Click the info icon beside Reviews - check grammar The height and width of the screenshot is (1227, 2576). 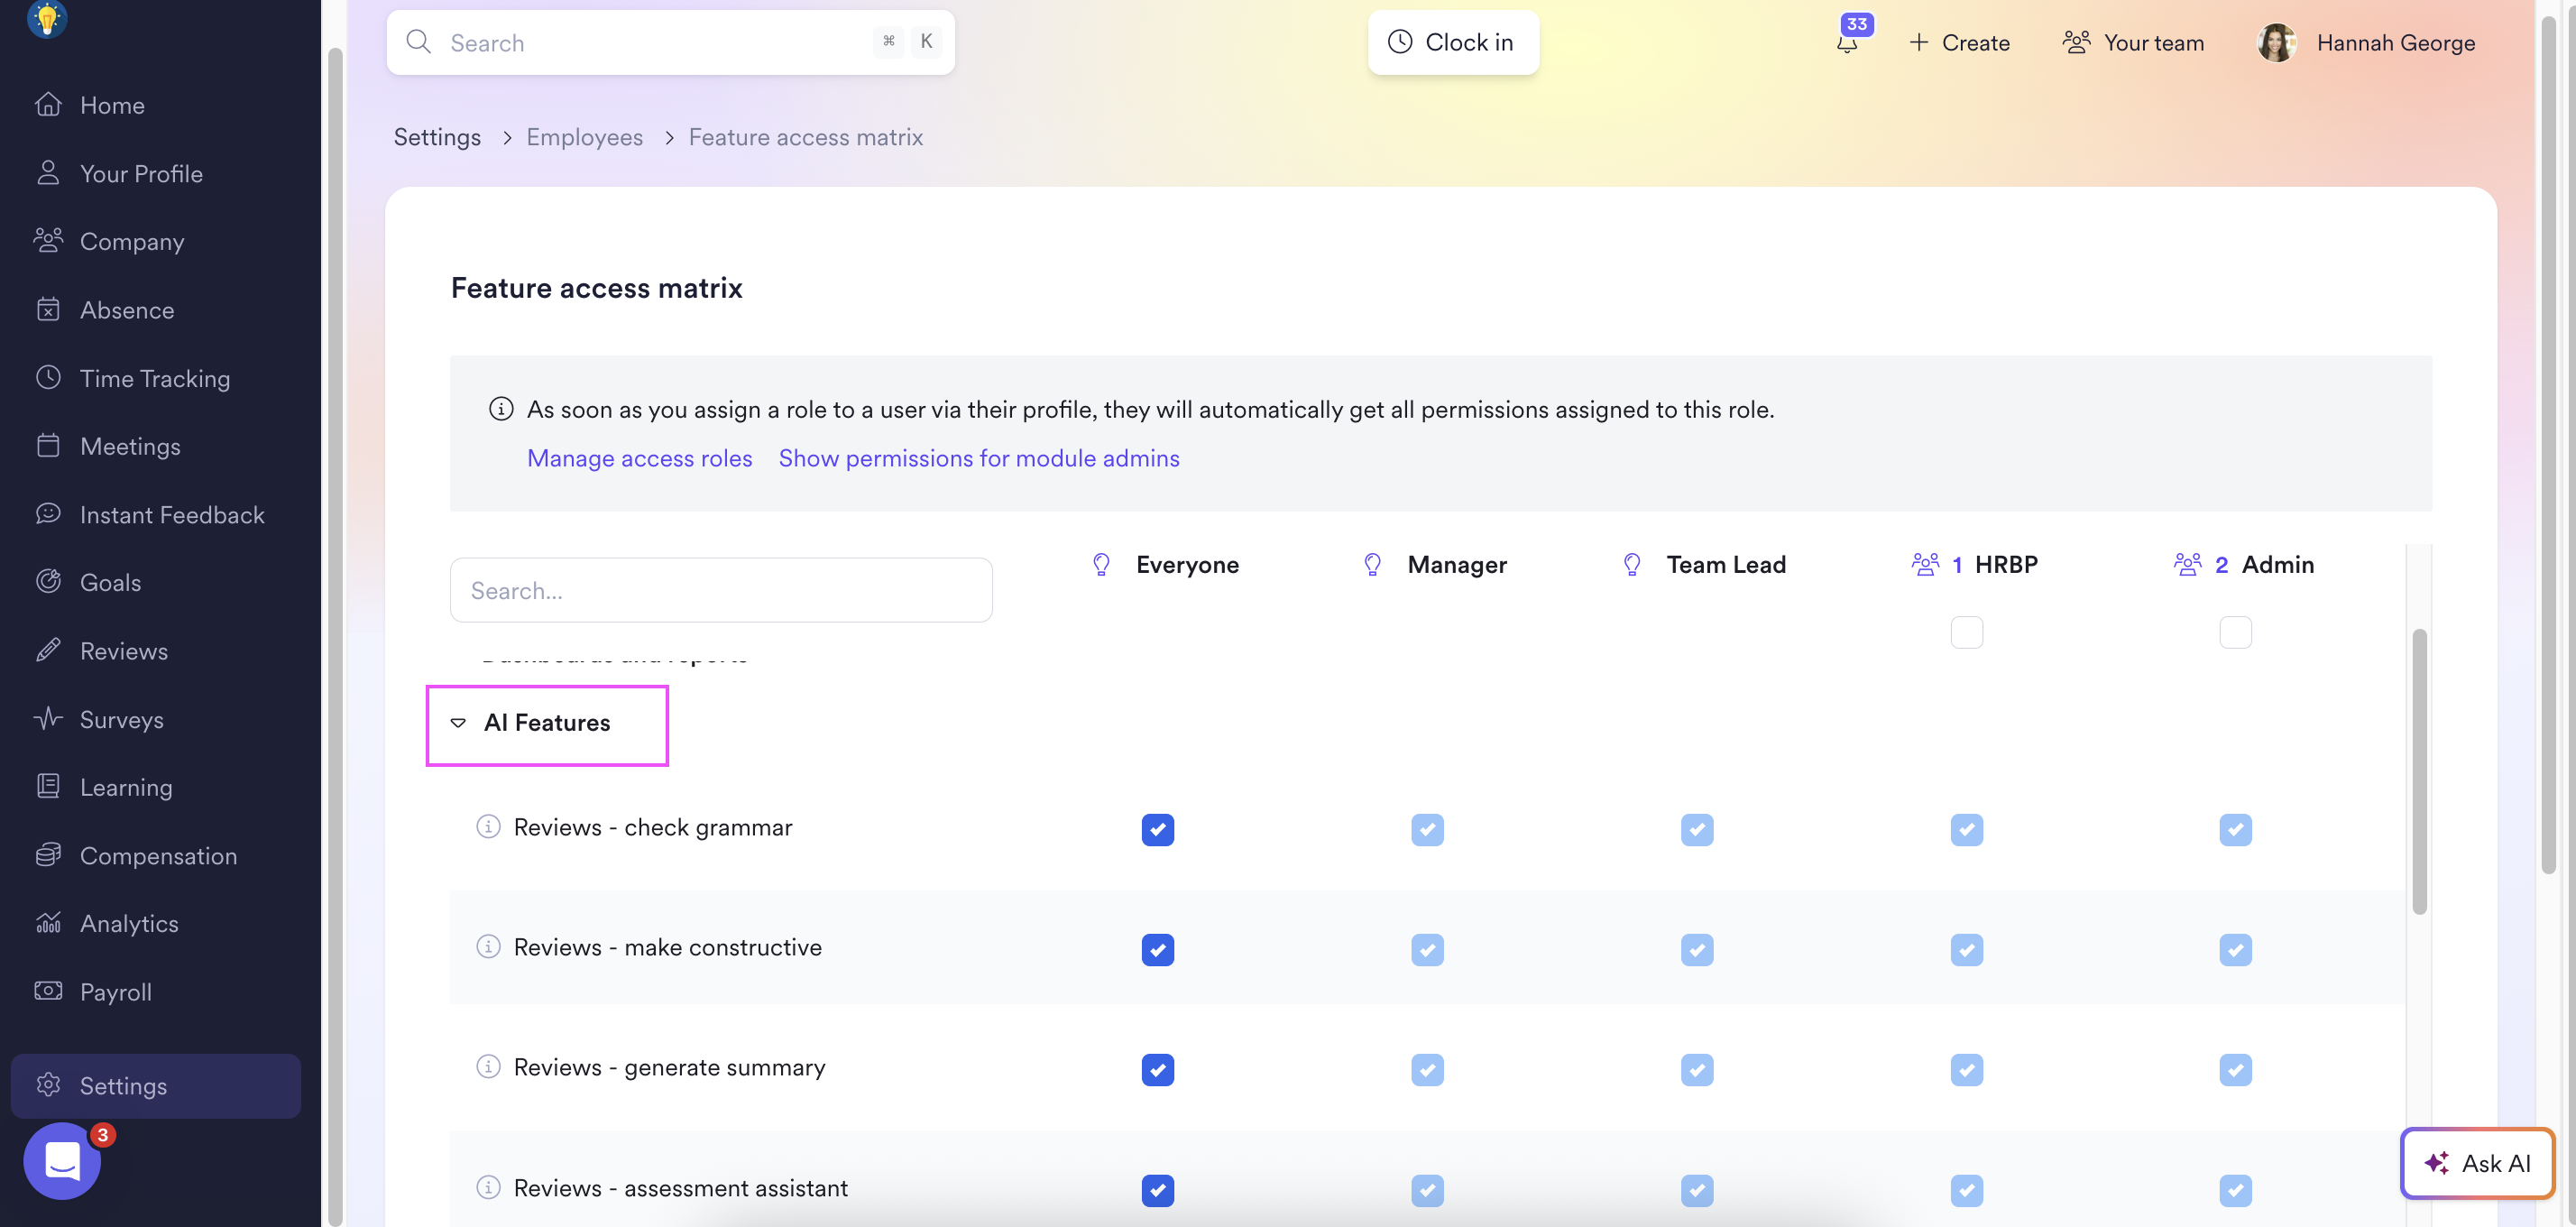point(488,827)
